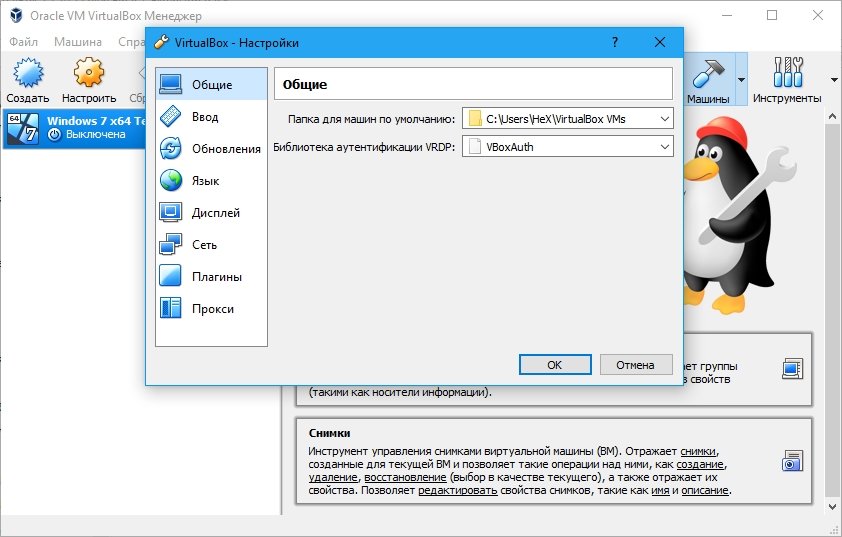
Task: Open the Файл menu
Action: 24,42
